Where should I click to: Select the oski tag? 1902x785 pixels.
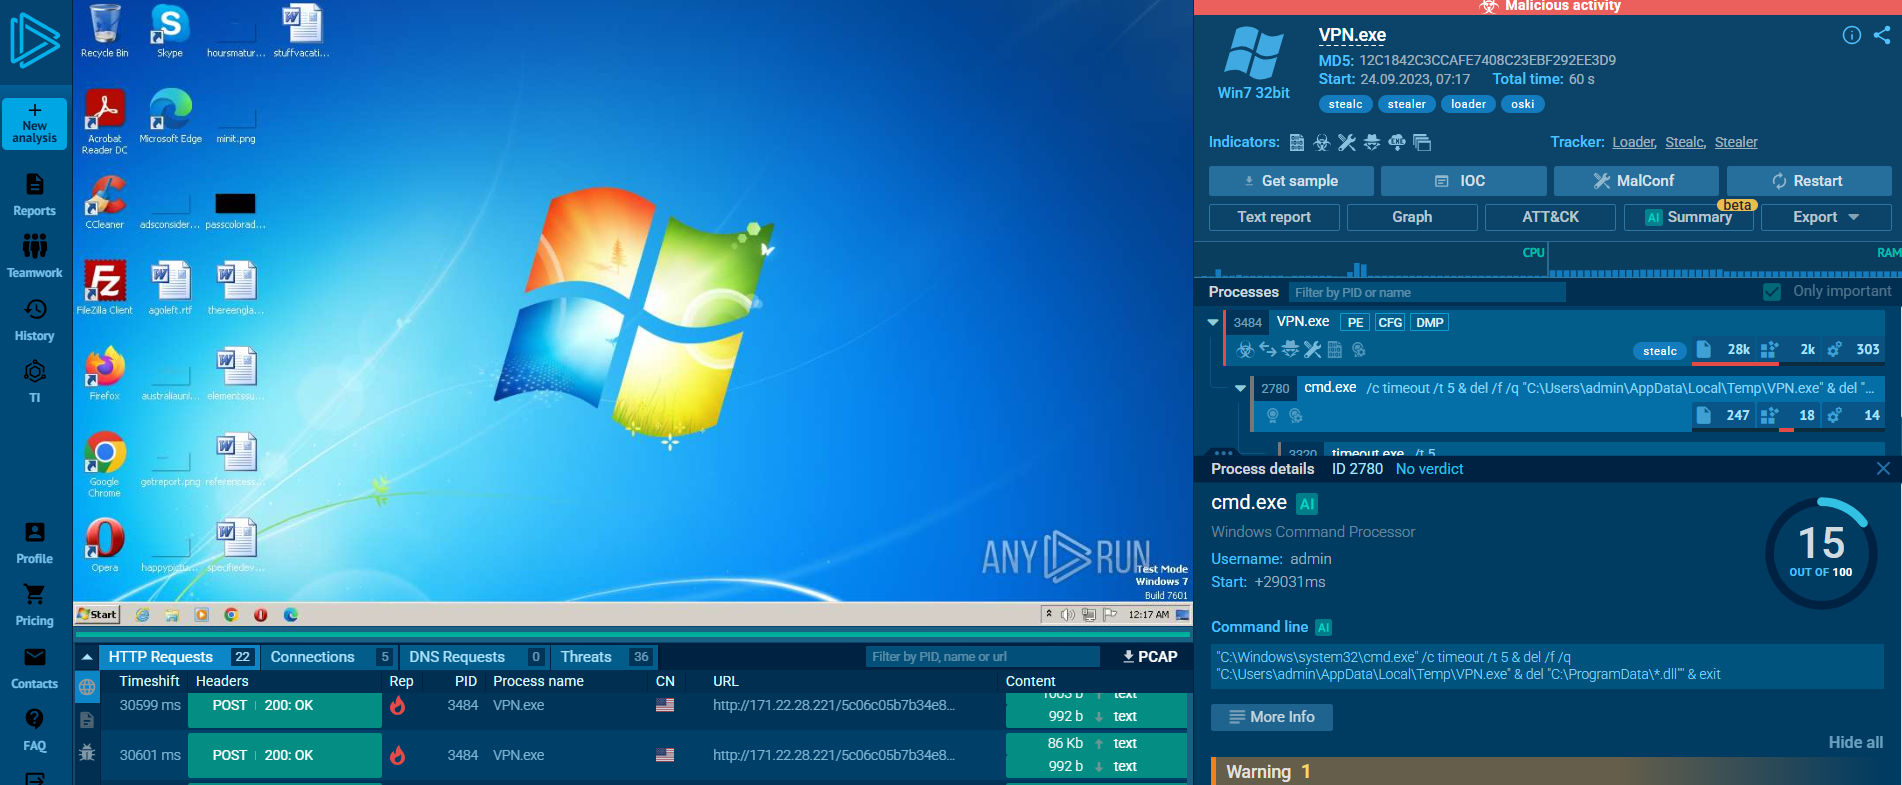(1522, 104)
